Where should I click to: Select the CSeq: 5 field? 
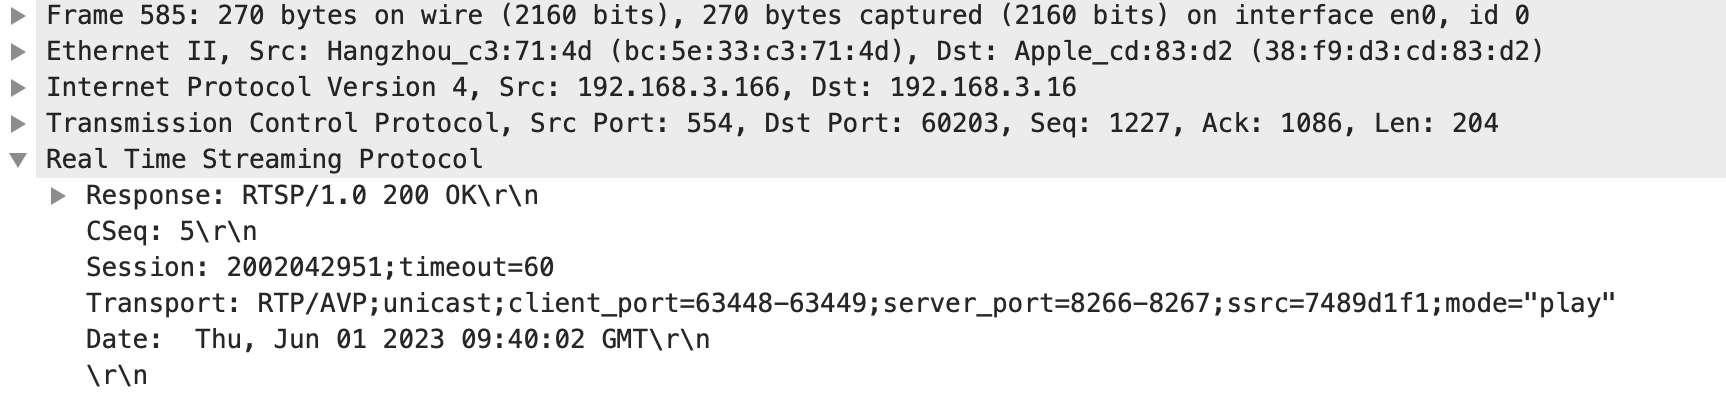171,231
